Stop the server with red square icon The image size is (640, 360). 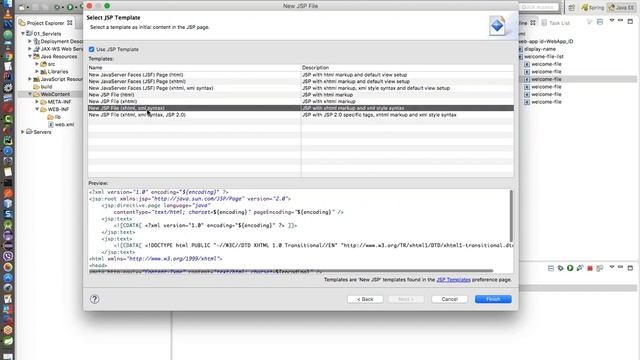pyautogui.click(x=590, y=268)
